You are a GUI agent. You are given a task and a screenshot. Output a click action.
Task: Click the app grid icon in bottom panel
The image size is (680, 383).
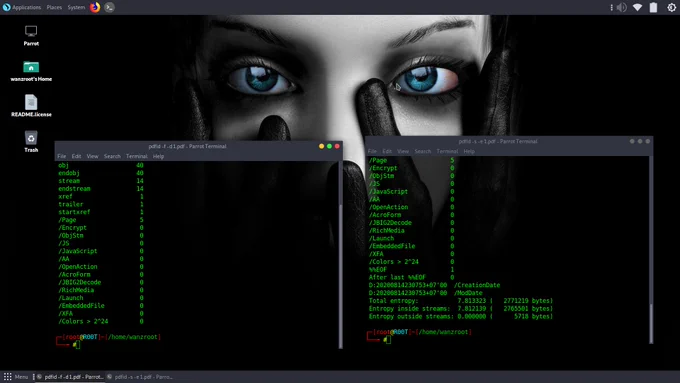(x=7, y=377)
